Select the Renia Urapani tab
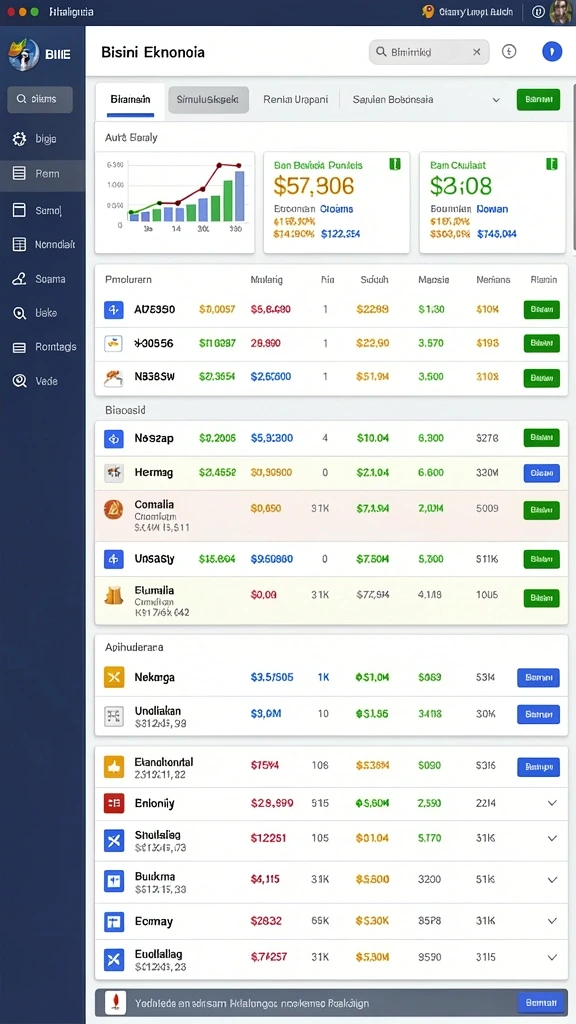 click(295, 100)
